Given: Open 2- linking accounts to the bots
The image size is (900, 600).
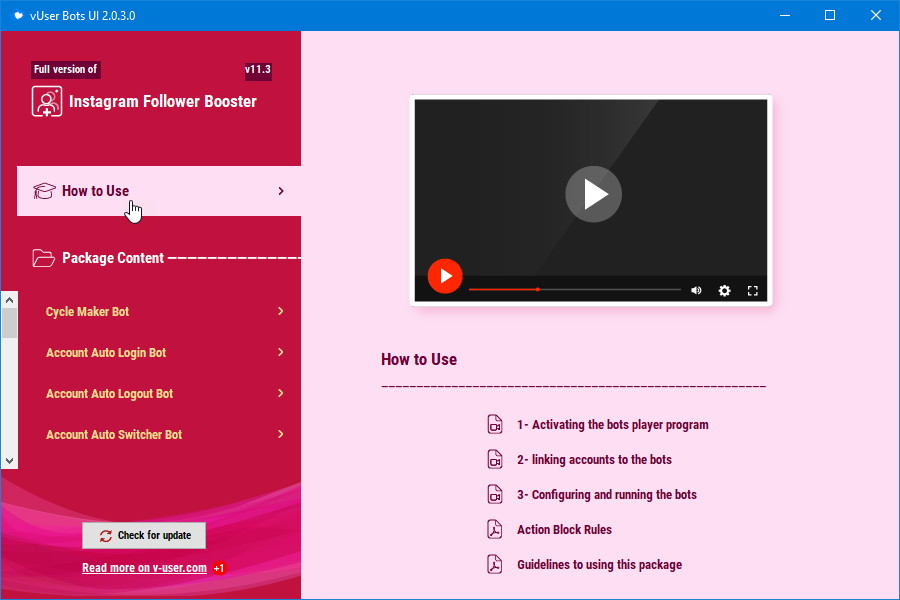Looking at the screenshot, I should point(594,460).
